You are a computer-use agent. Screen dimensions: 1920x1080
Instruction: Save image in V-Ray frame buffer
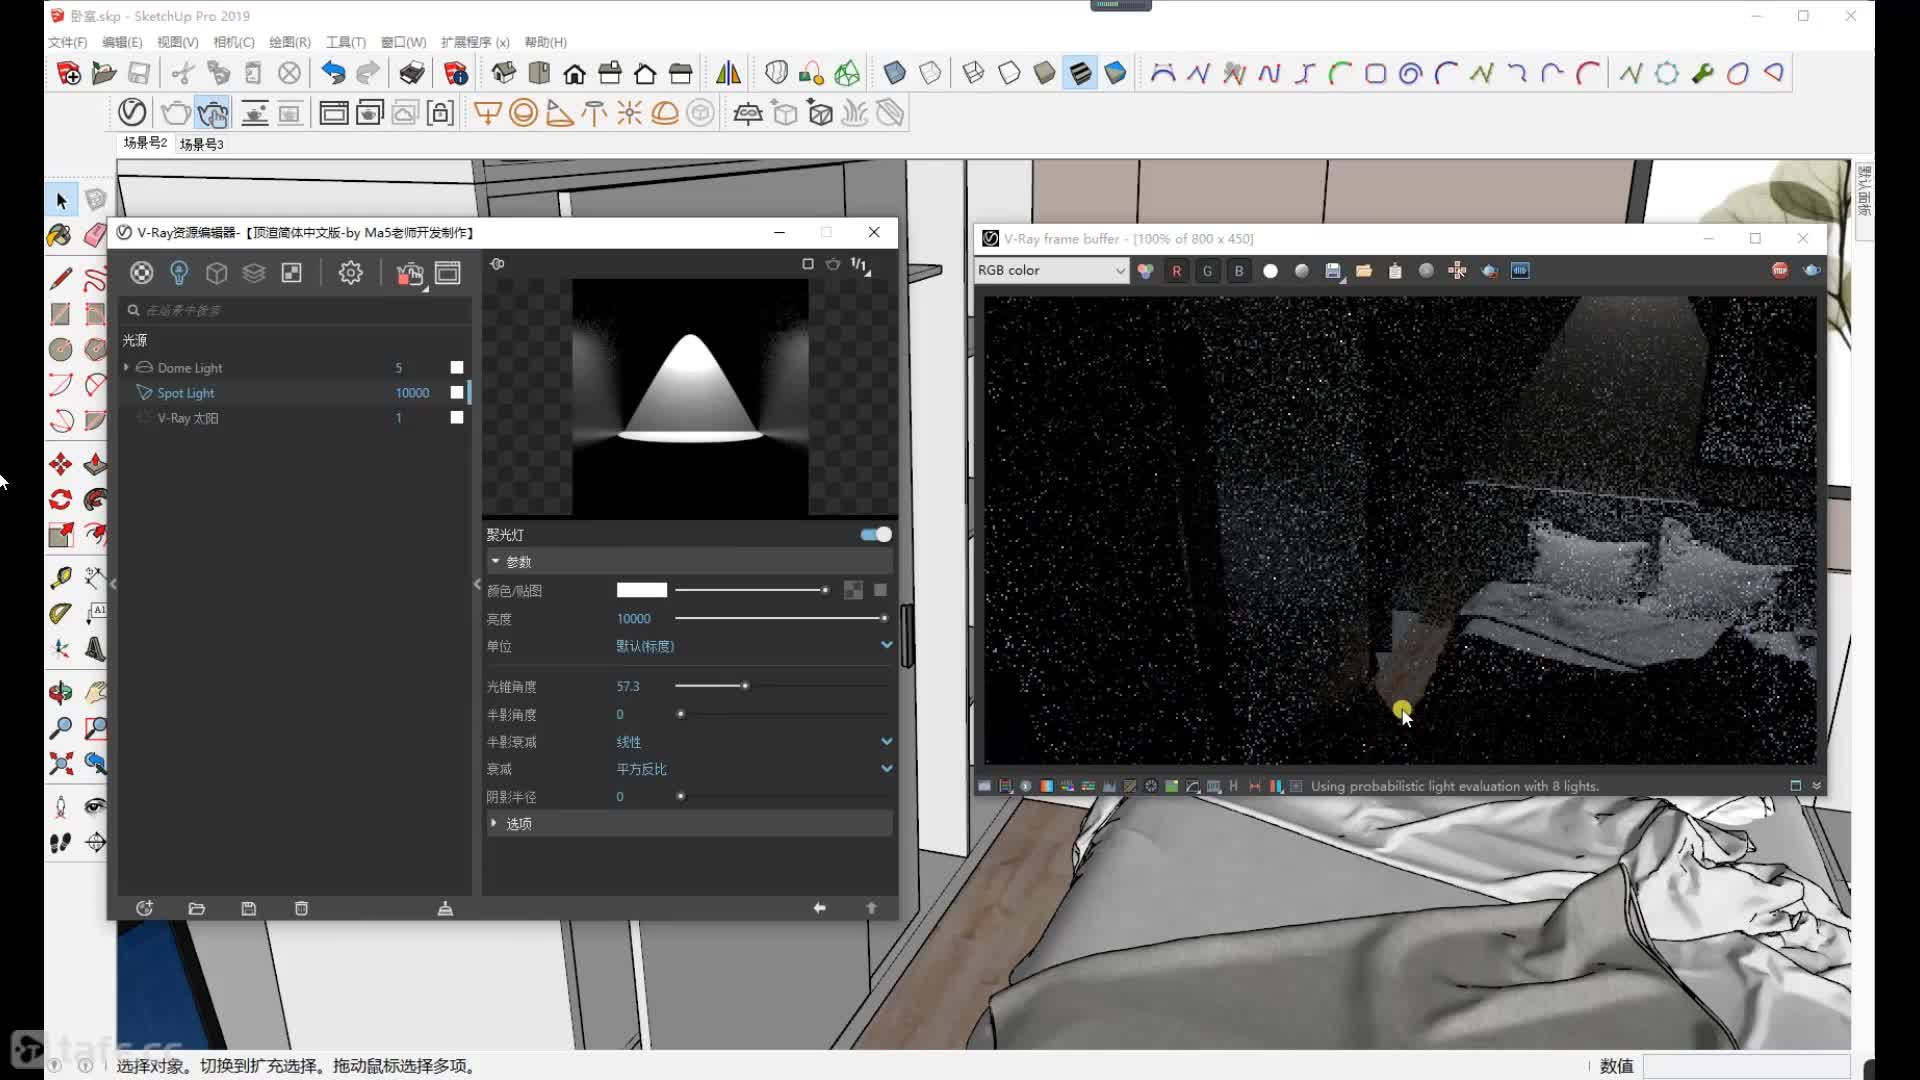[1333, 271]
